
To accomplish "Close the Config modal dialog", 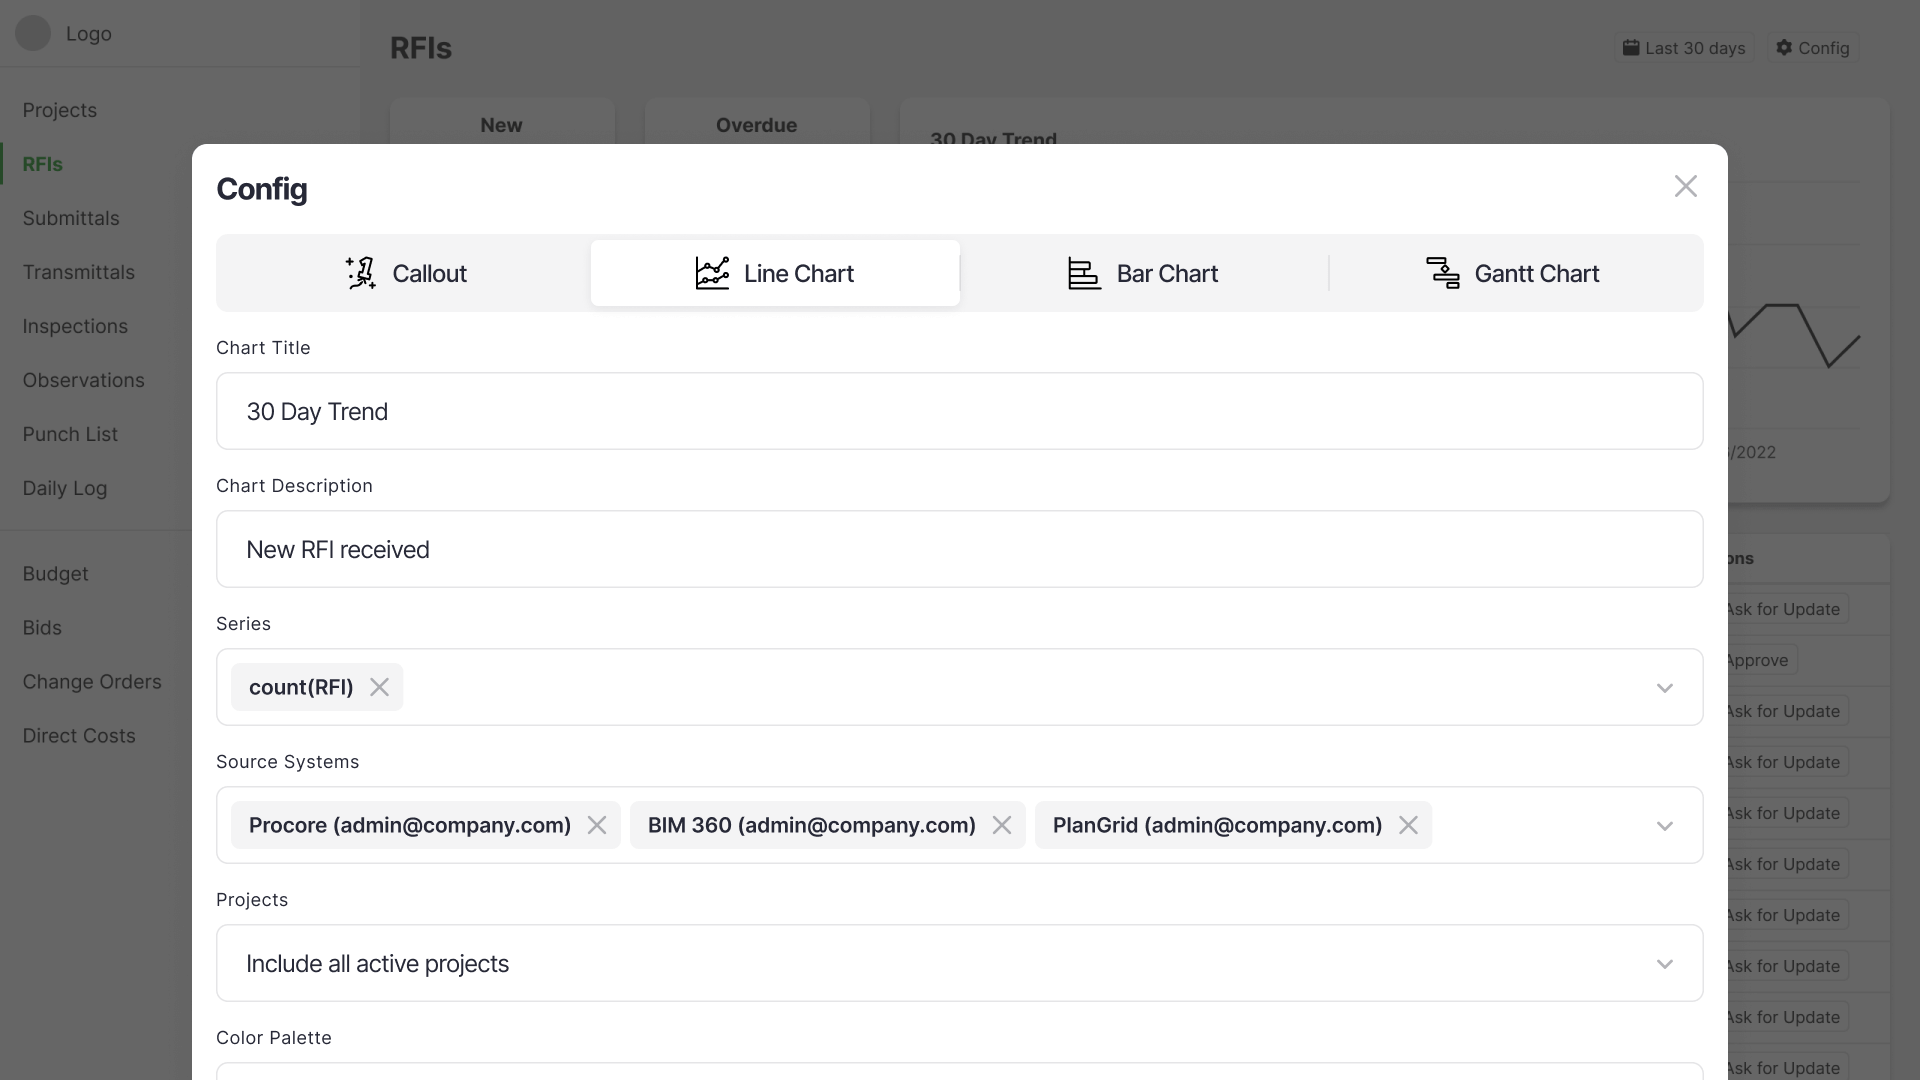I will click(1685, 186).
